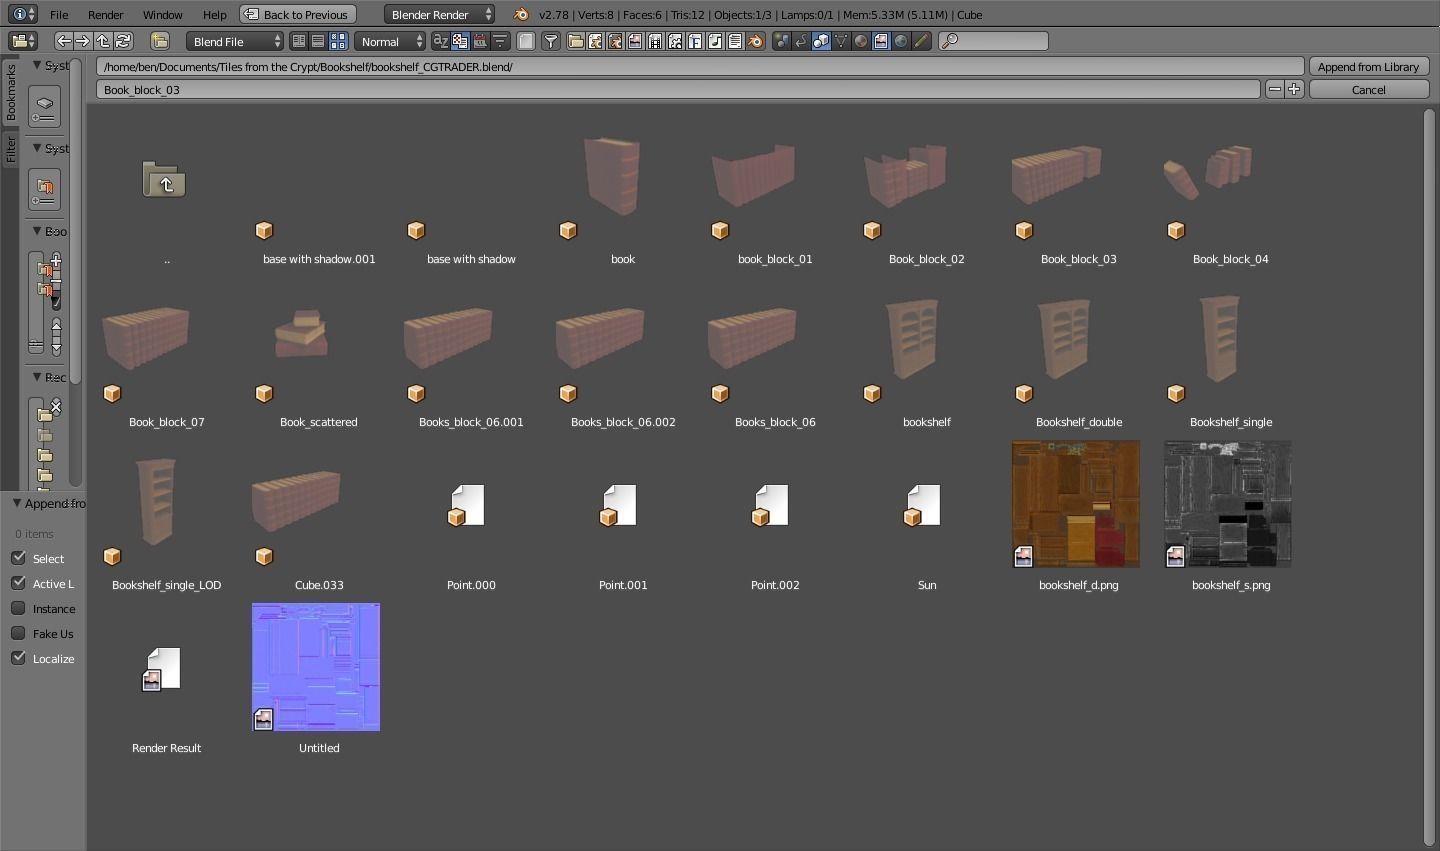This screenshot has width=1440, height=851.
Task: Collapse the Bookmarks panel triangle
Action: point(37,231)
